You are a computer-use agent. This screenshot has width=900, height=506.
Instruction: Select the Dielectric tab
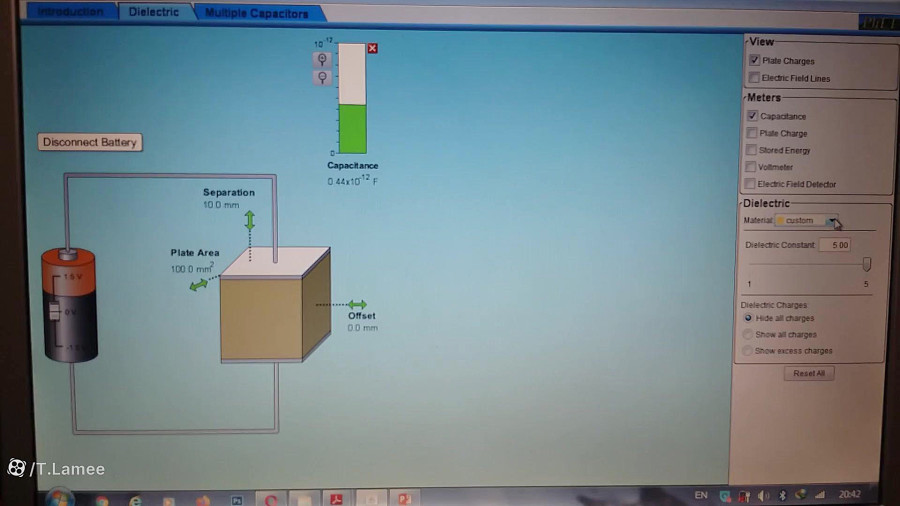[x=154, y=12]
